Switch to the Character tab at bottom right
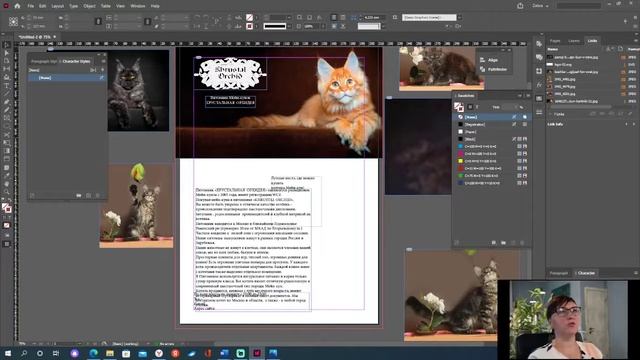This screenshot has height=360, width=640. click(x=586, y=273)
